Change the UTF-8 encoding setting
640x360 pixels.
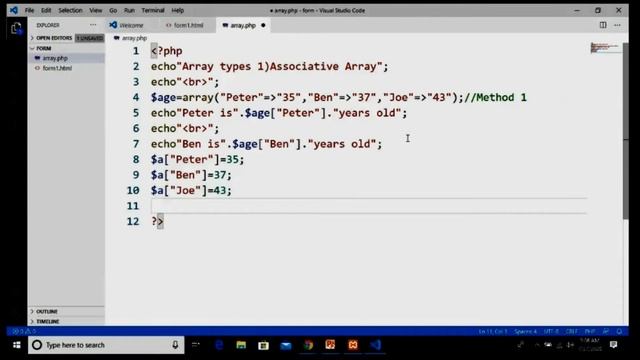pyautogui.click(x=551, y=331)
